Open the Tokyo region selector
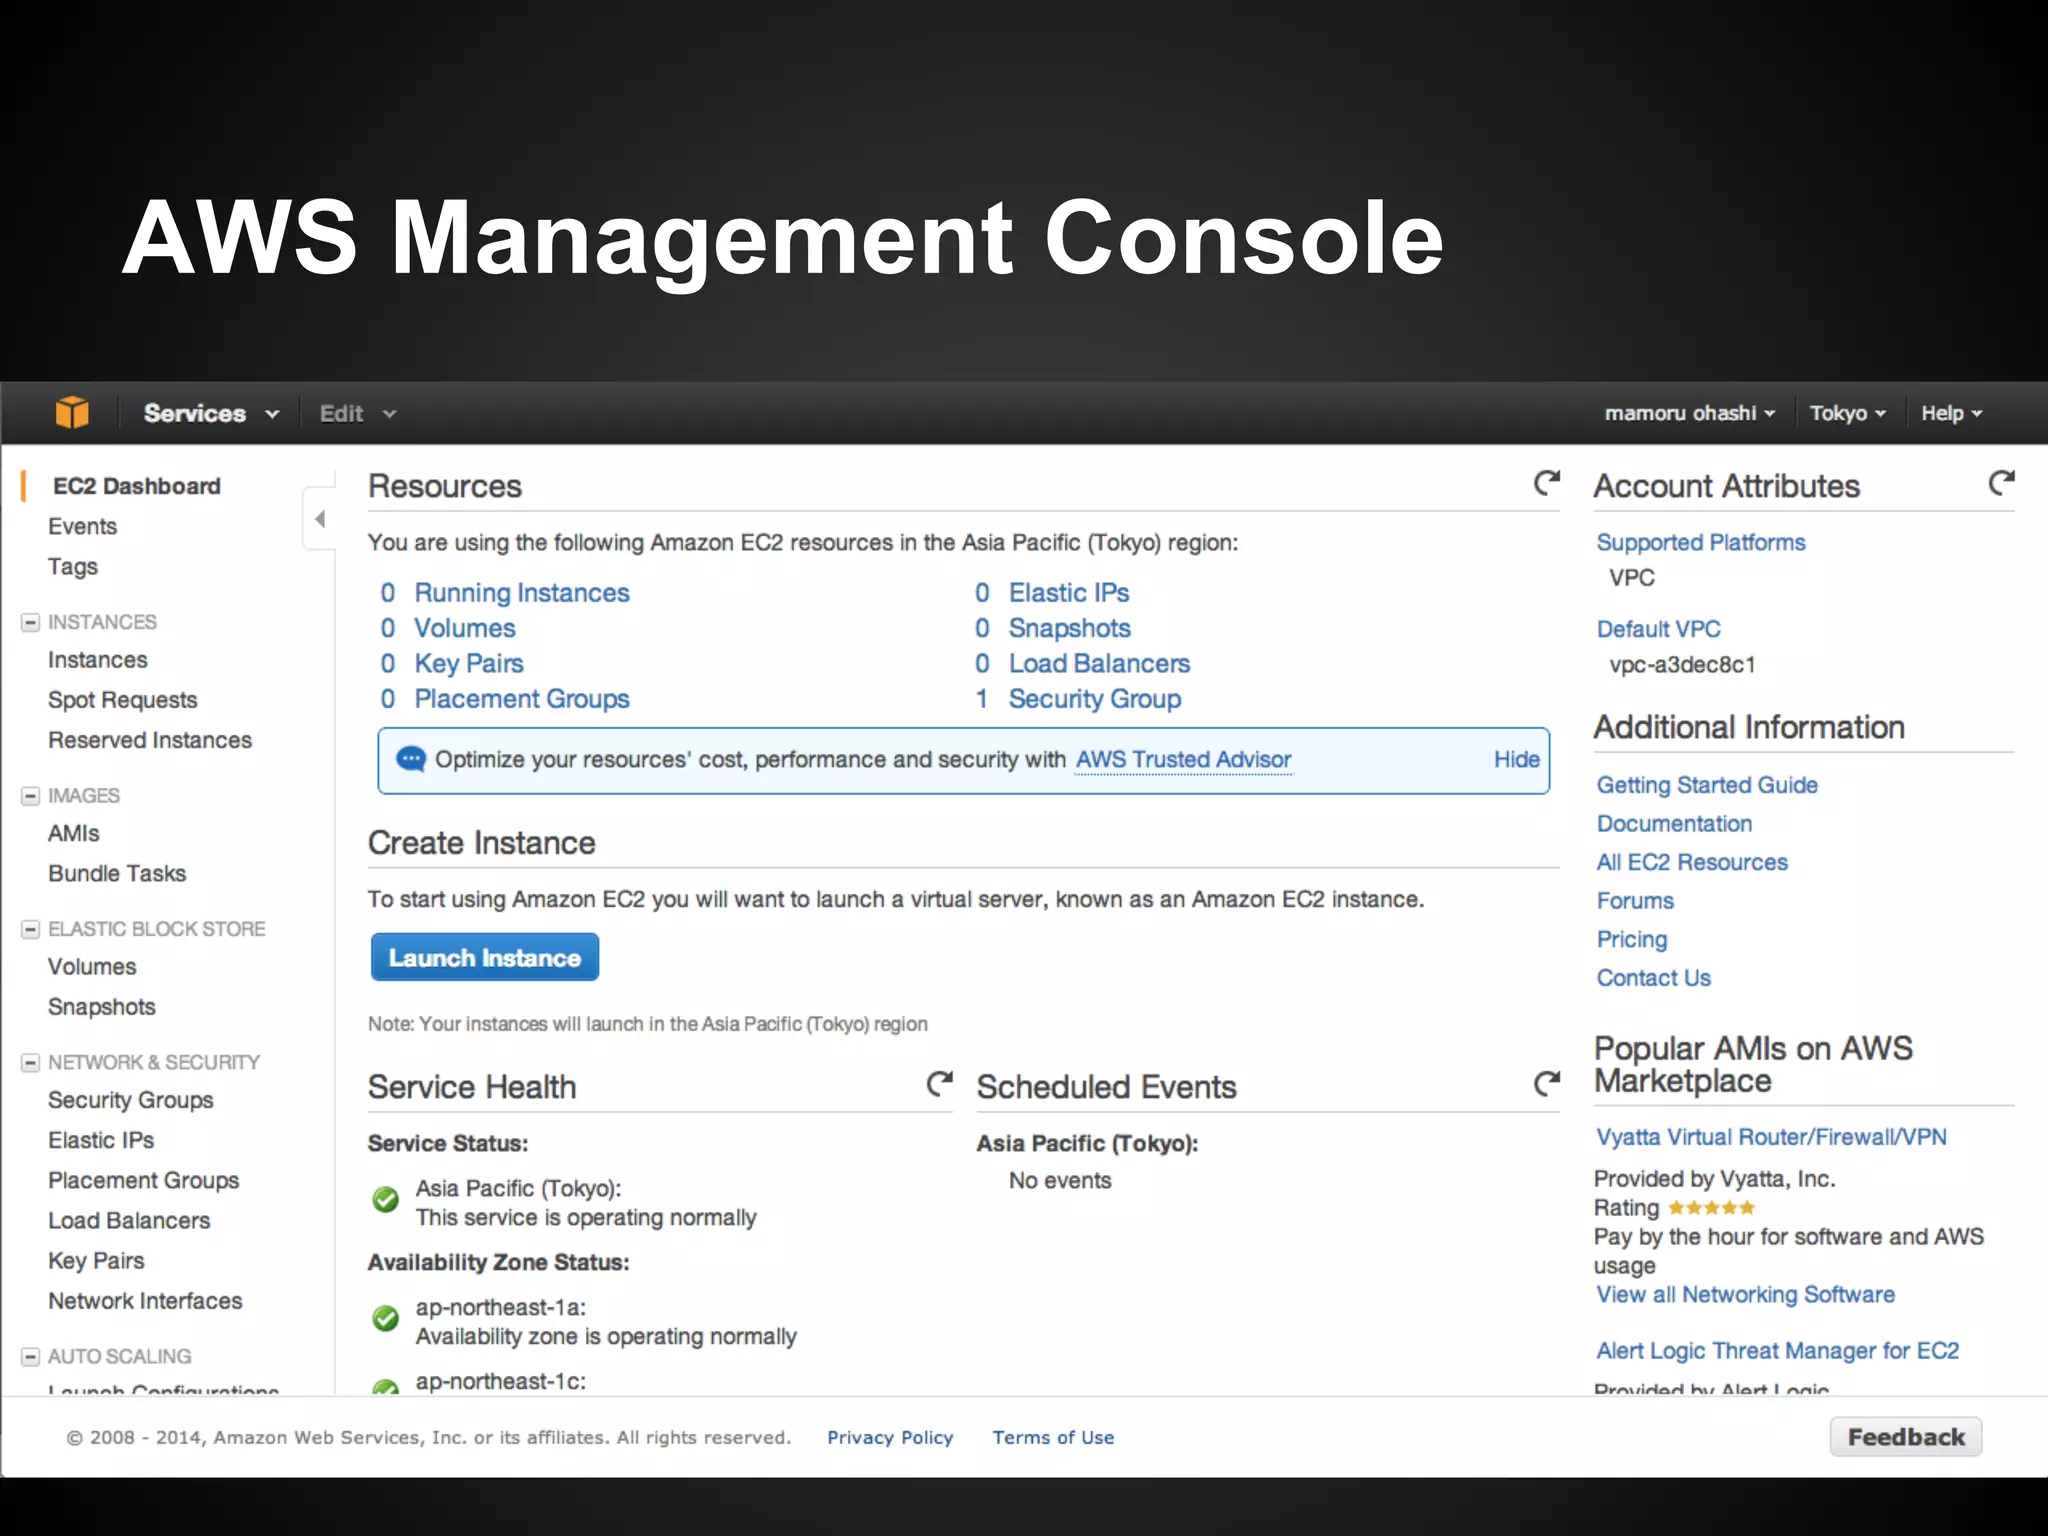2048x1536 pixels. [1848, 413]
